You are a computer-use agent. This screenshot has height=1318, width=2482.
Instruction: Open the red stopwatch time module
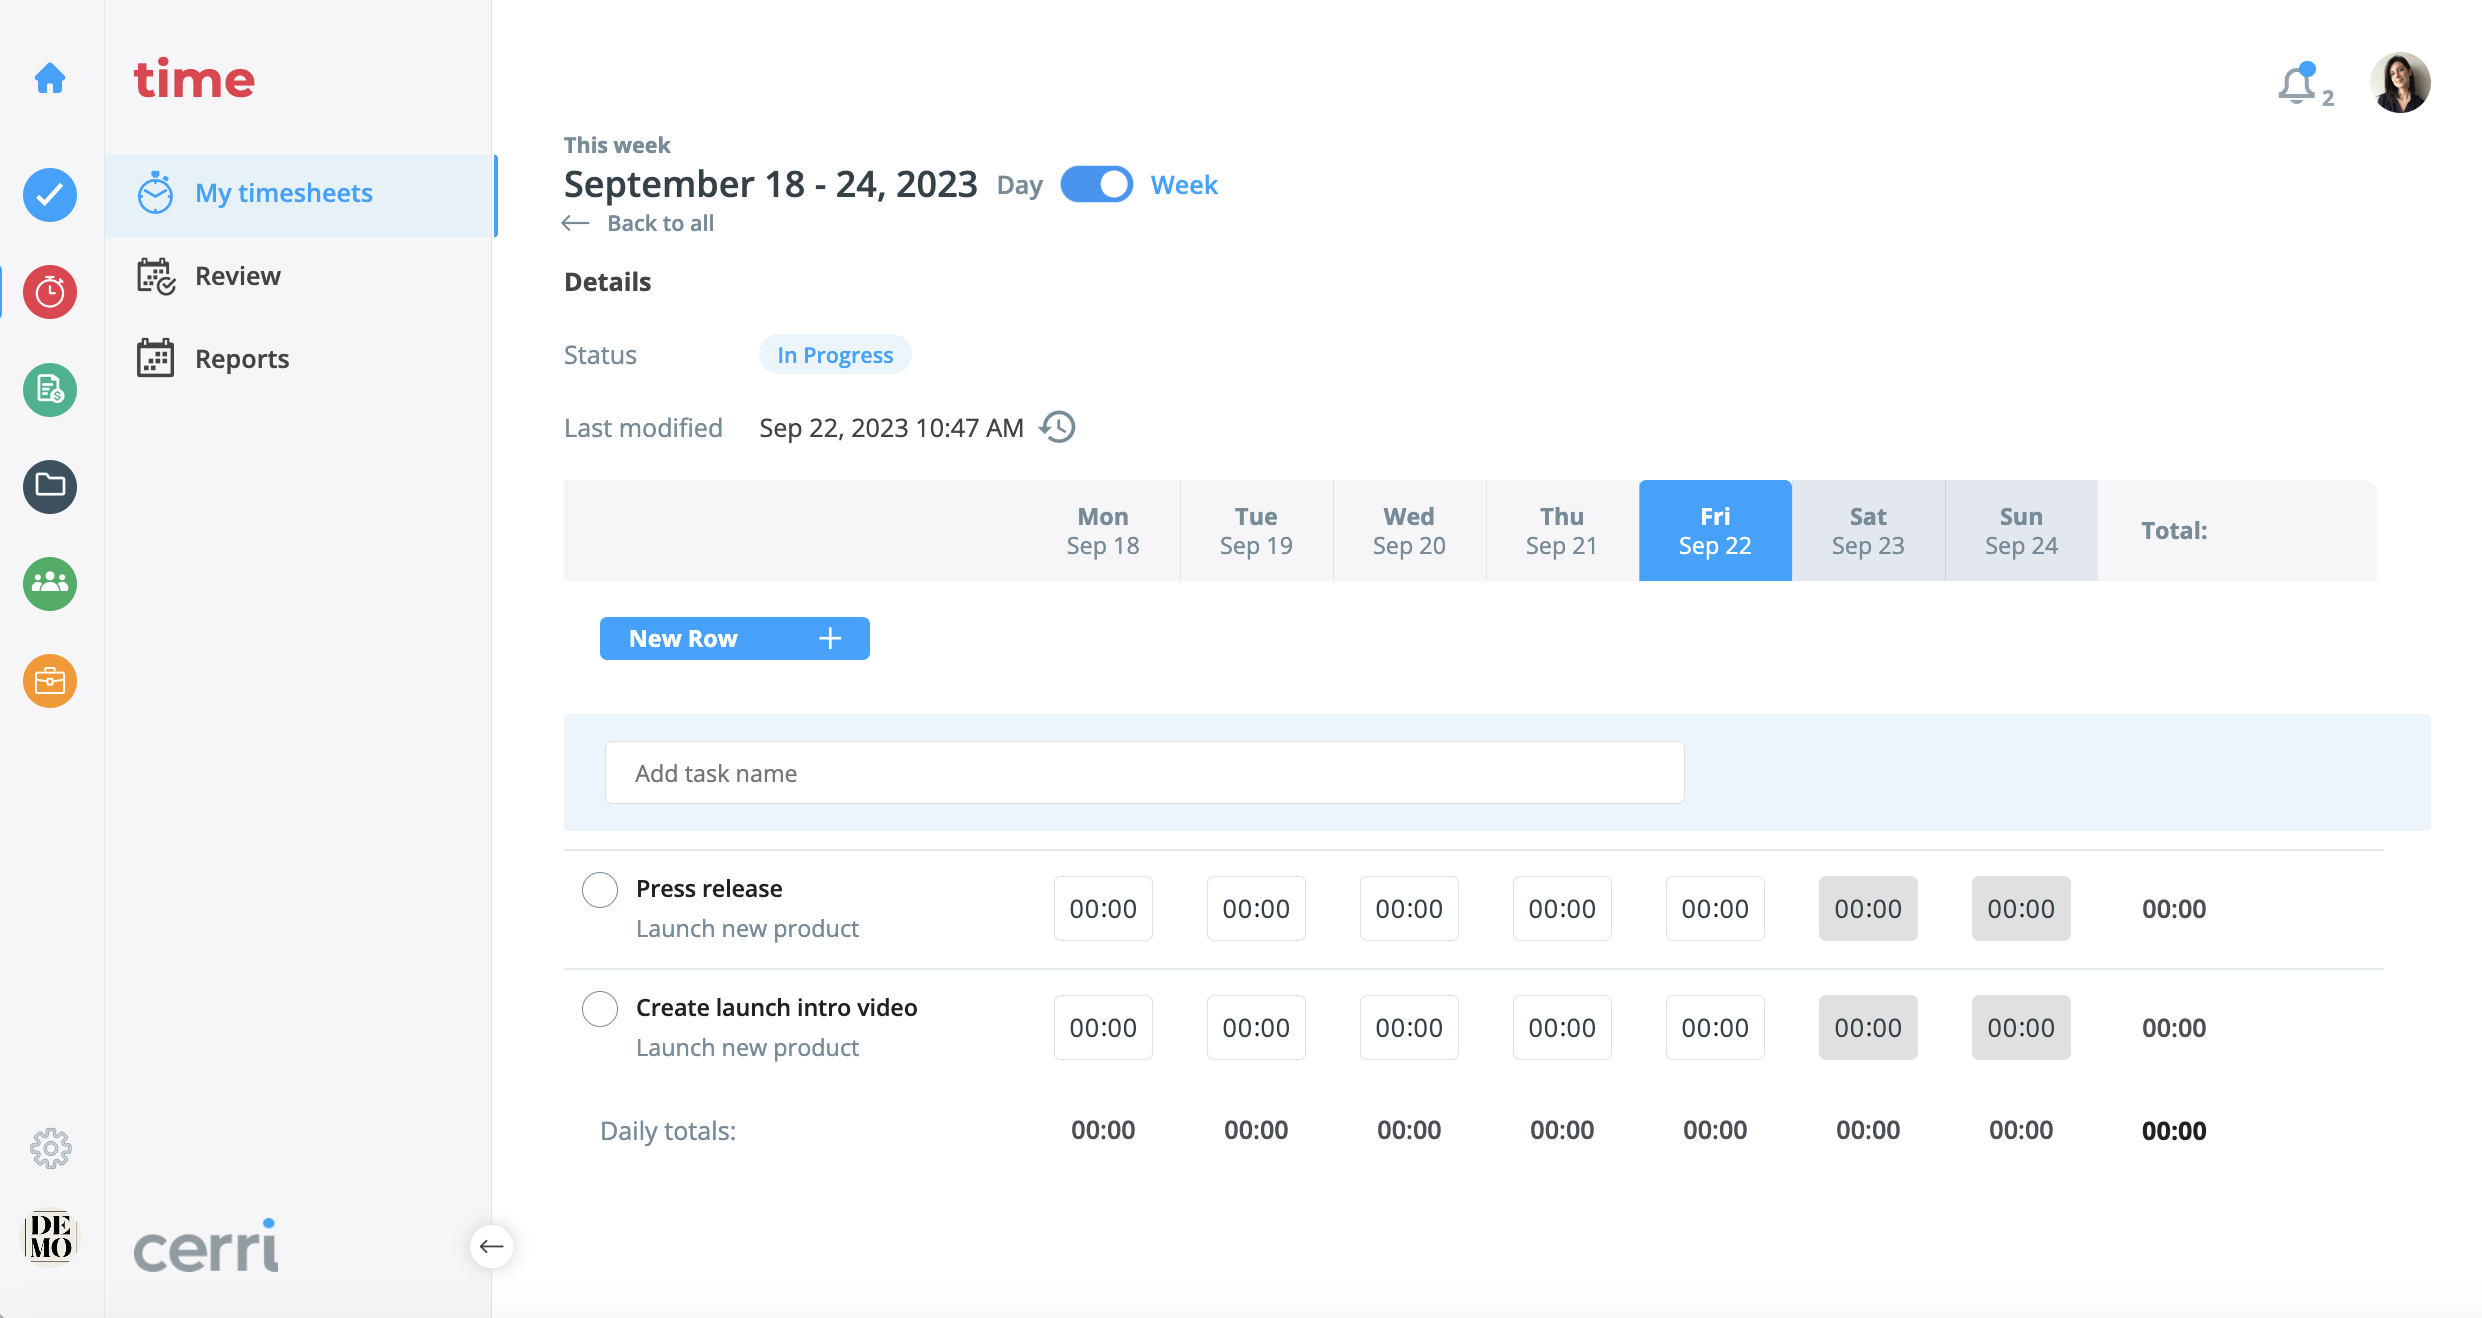coord(50,292)
